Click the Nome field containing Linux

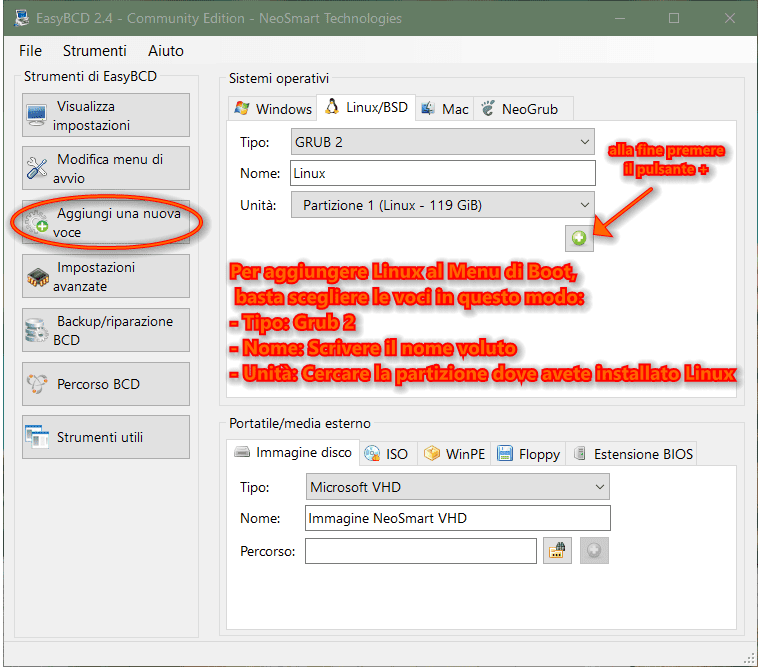[442, 173]
